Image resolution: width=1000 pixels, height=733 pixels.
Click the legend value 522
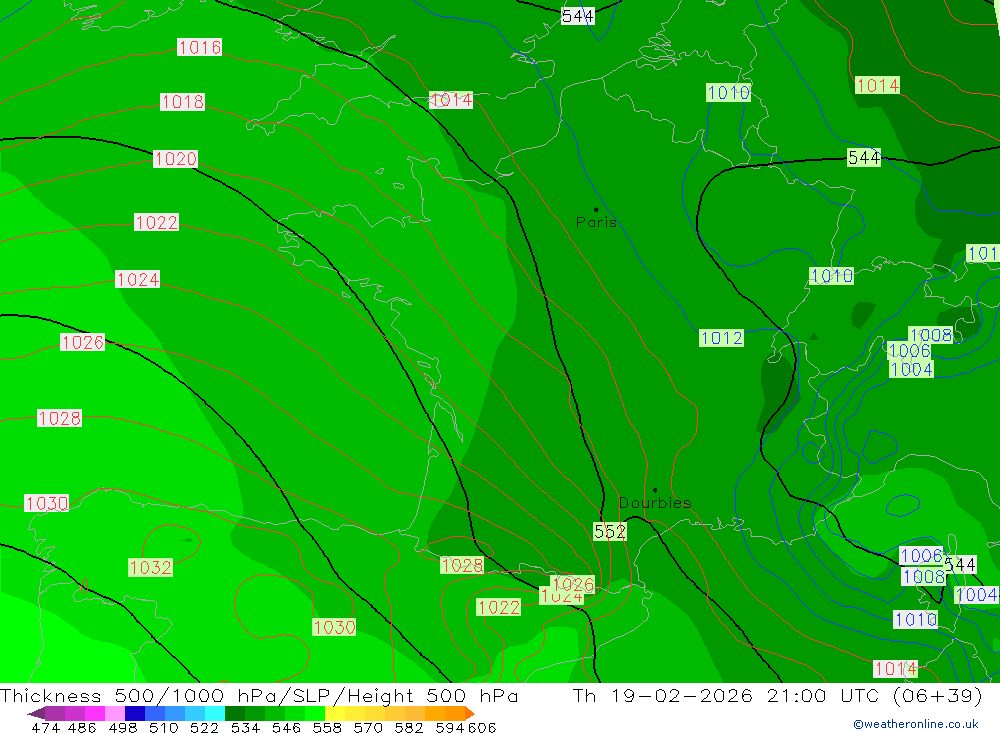pyautogui.click(x=205, y=727)
